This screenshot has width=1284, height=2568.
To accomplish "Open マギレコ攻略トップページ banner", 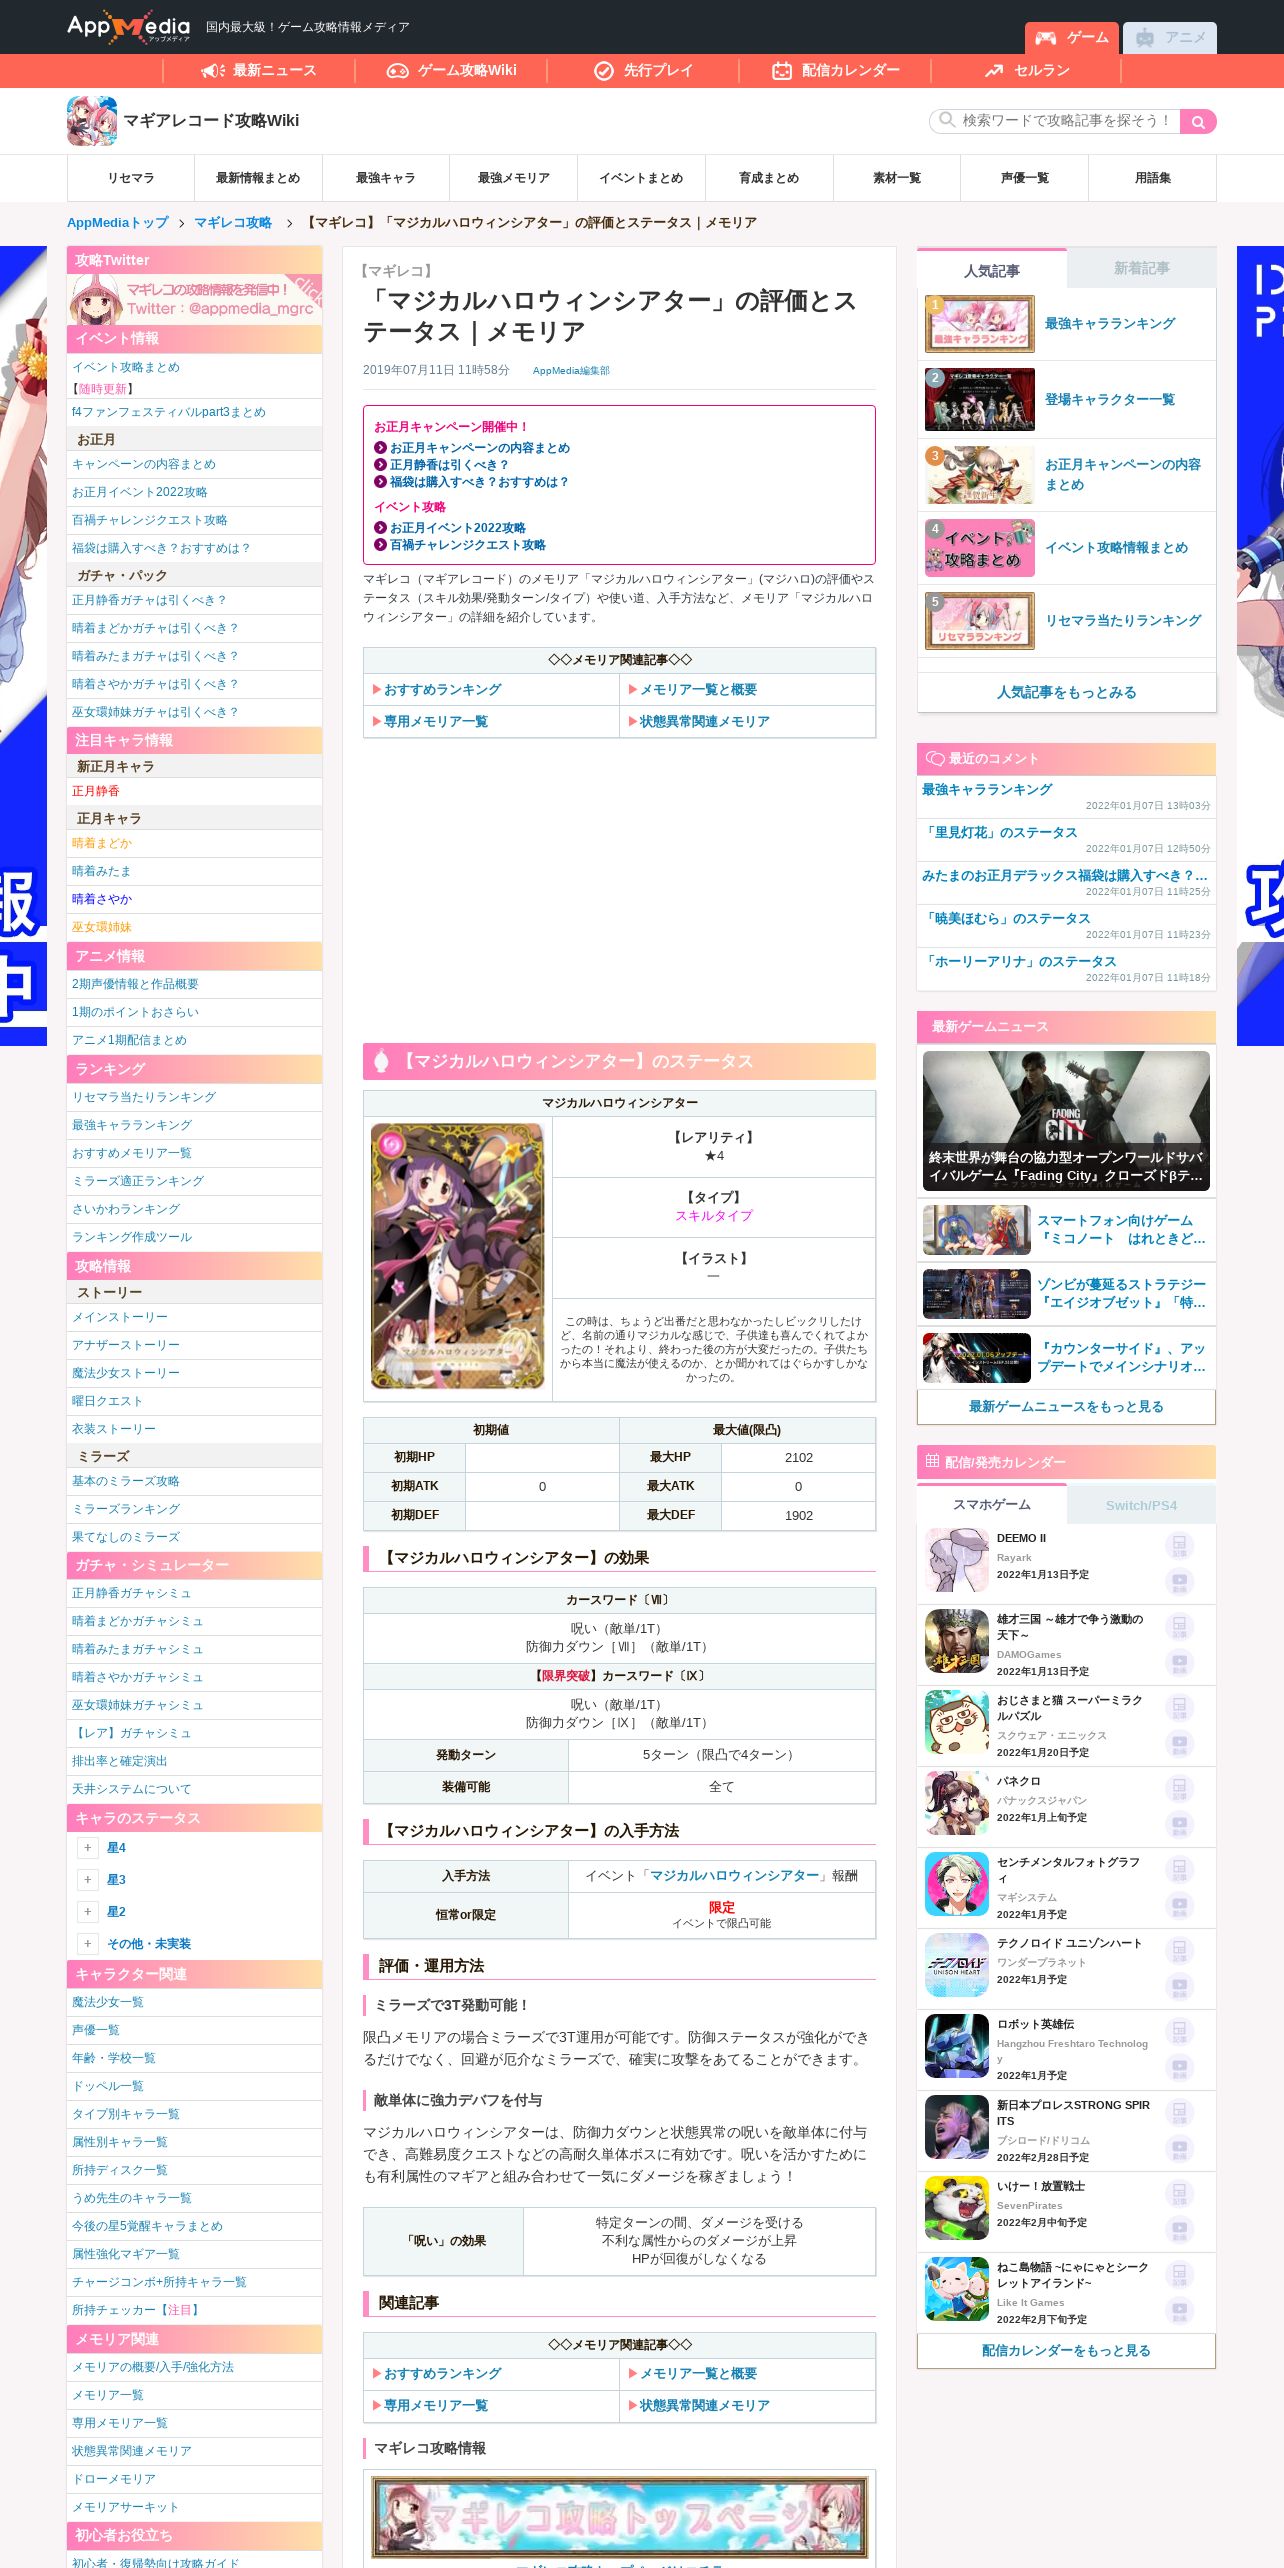I will coord(619,2517).
